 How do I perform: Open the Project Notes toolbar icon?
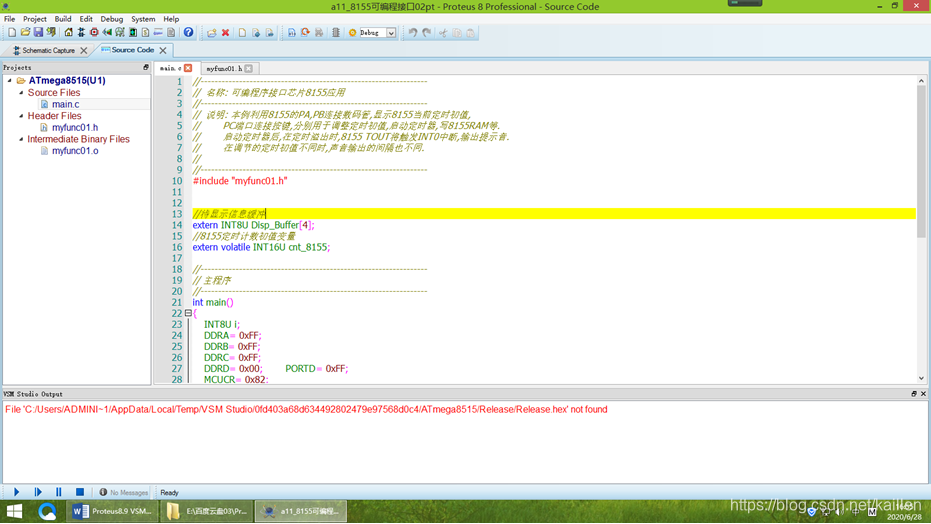point(171,33)
